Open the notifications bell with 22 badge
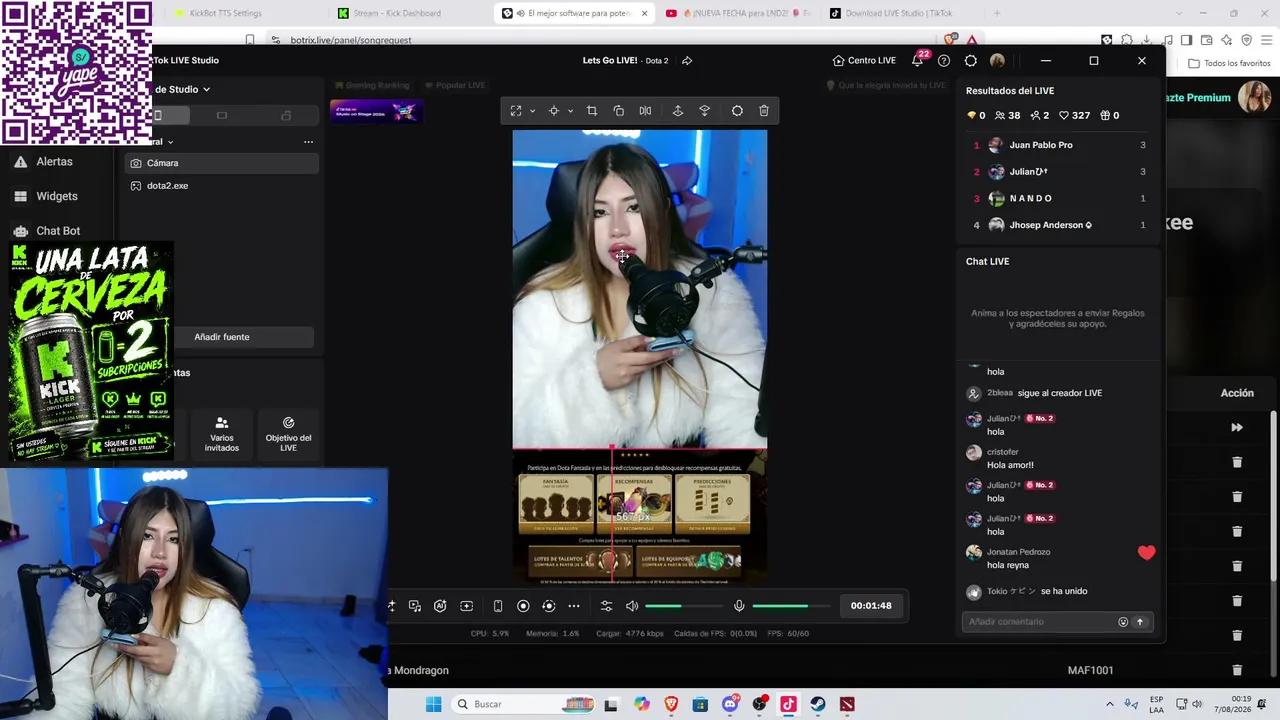Viewport: 1280px width, 720px height. [x=917, y=61]
